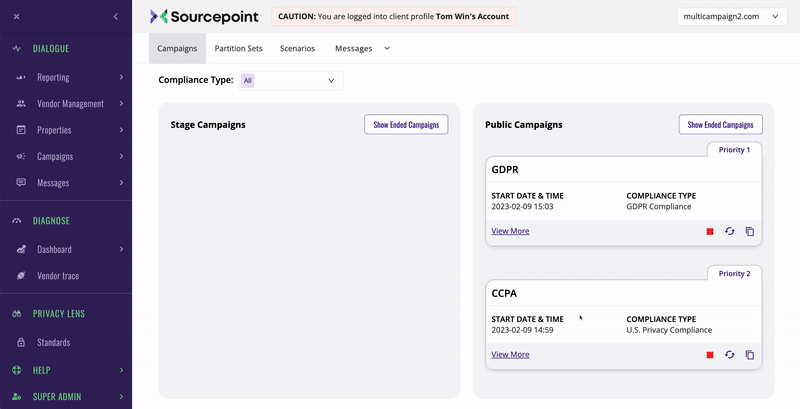Switch to the Partition Sets tab
Viewport: 800px width, 409px height.
[x=238, y=48]
